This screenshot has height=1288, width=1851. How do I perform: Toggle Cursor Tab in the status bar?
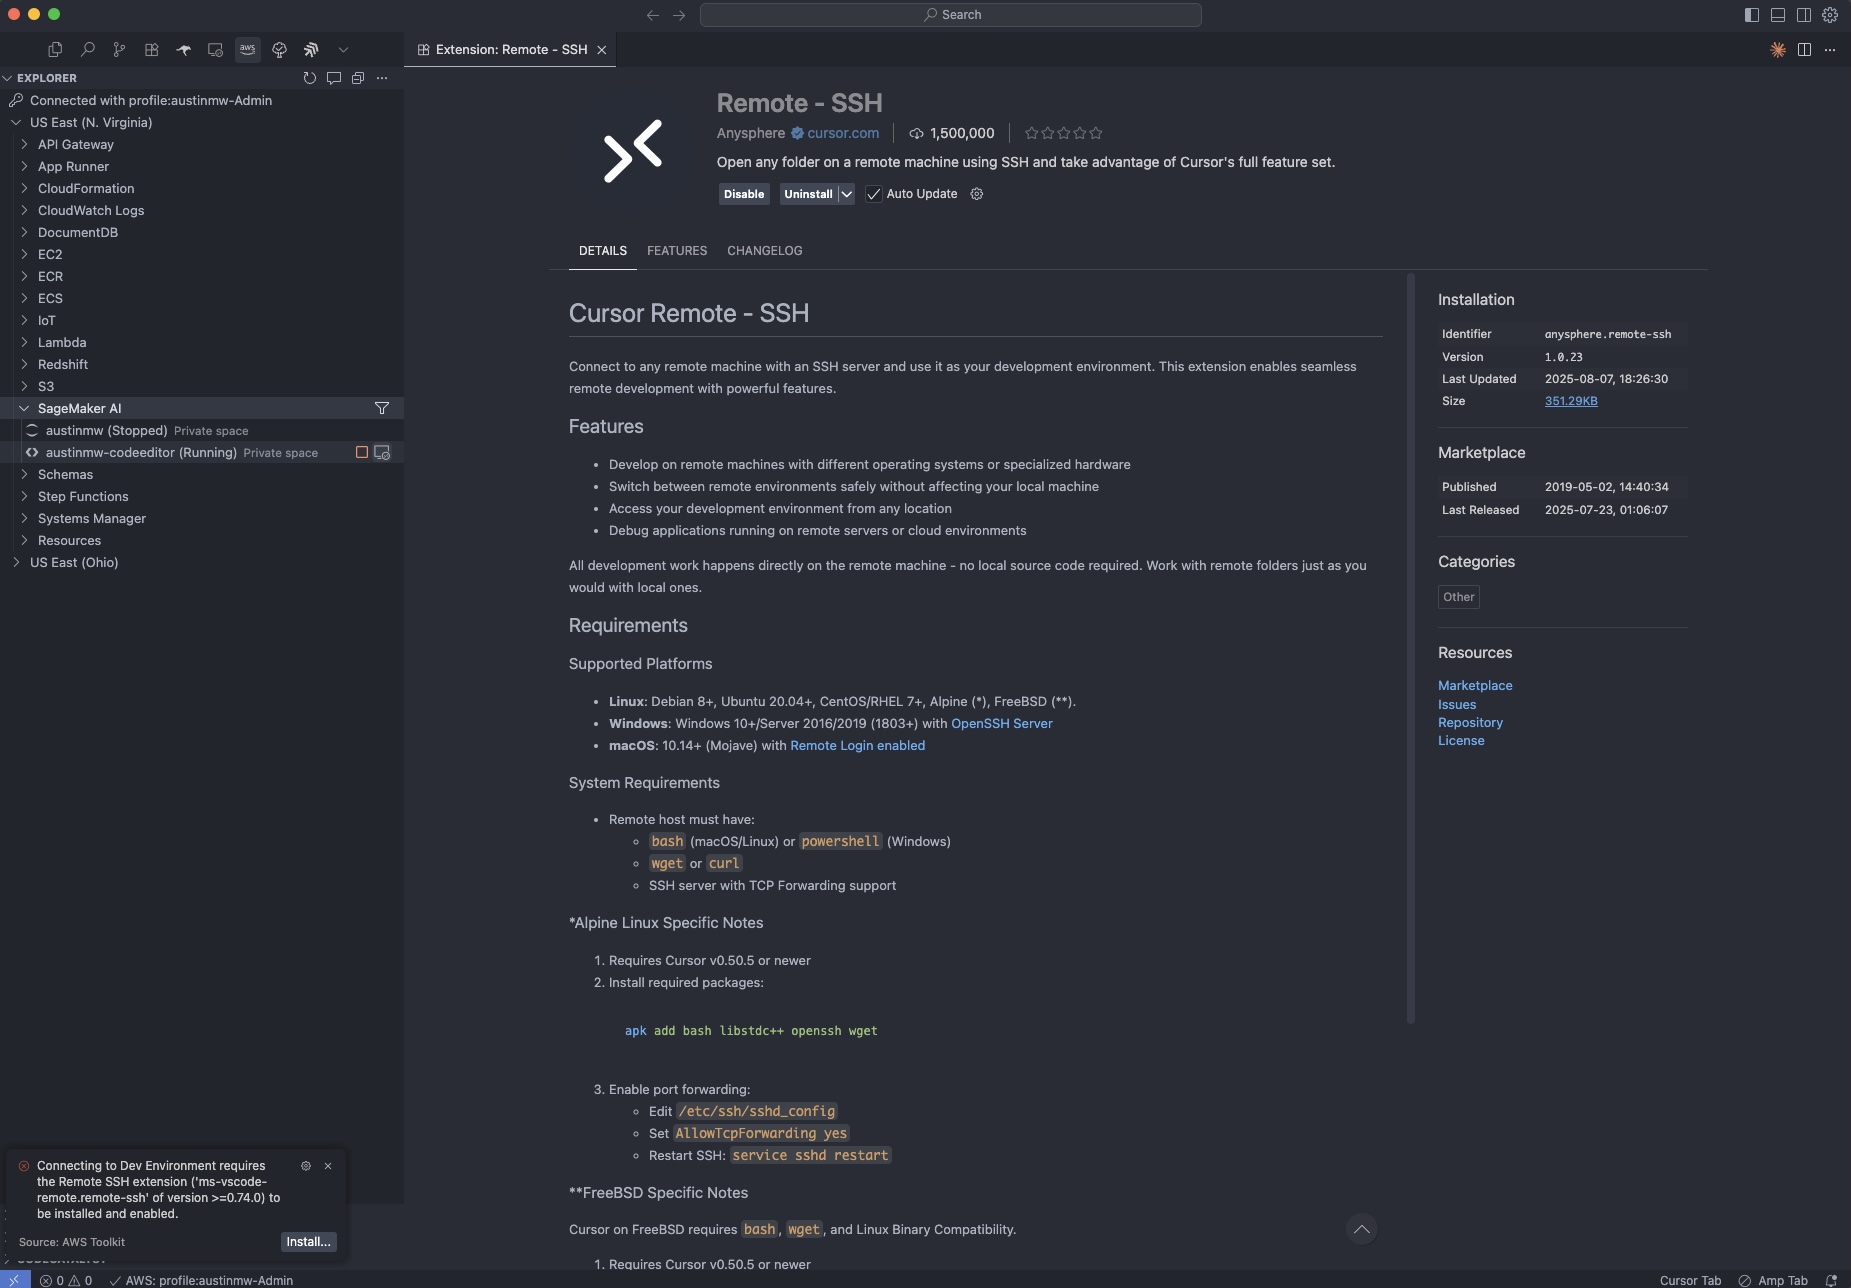pyautogui.click(x=1690, y=1280)
